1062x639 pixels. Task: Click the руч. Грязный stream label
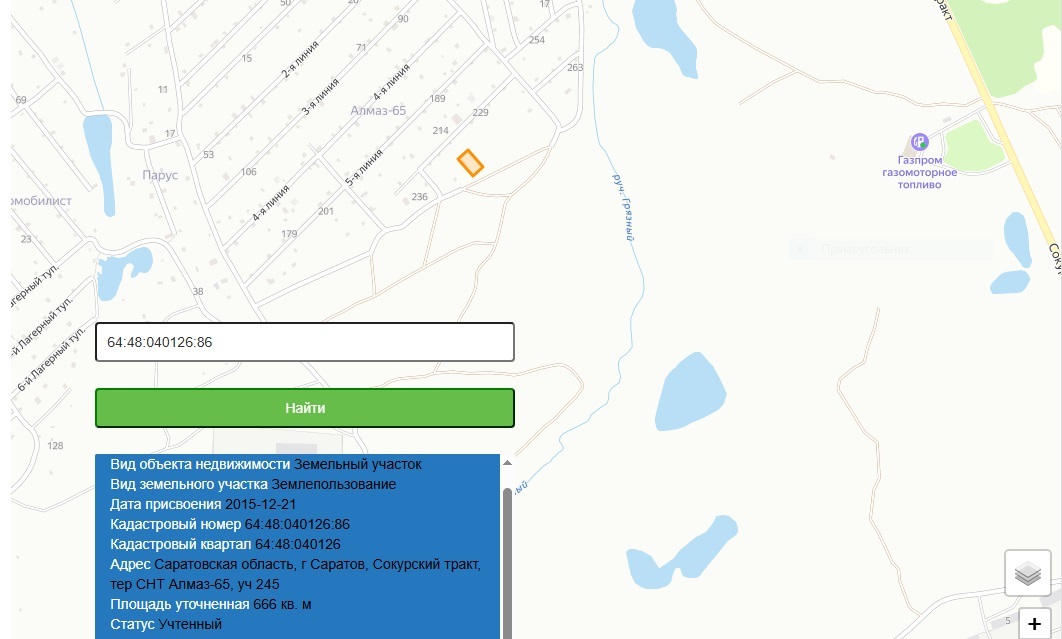click(x=624, y=208)
